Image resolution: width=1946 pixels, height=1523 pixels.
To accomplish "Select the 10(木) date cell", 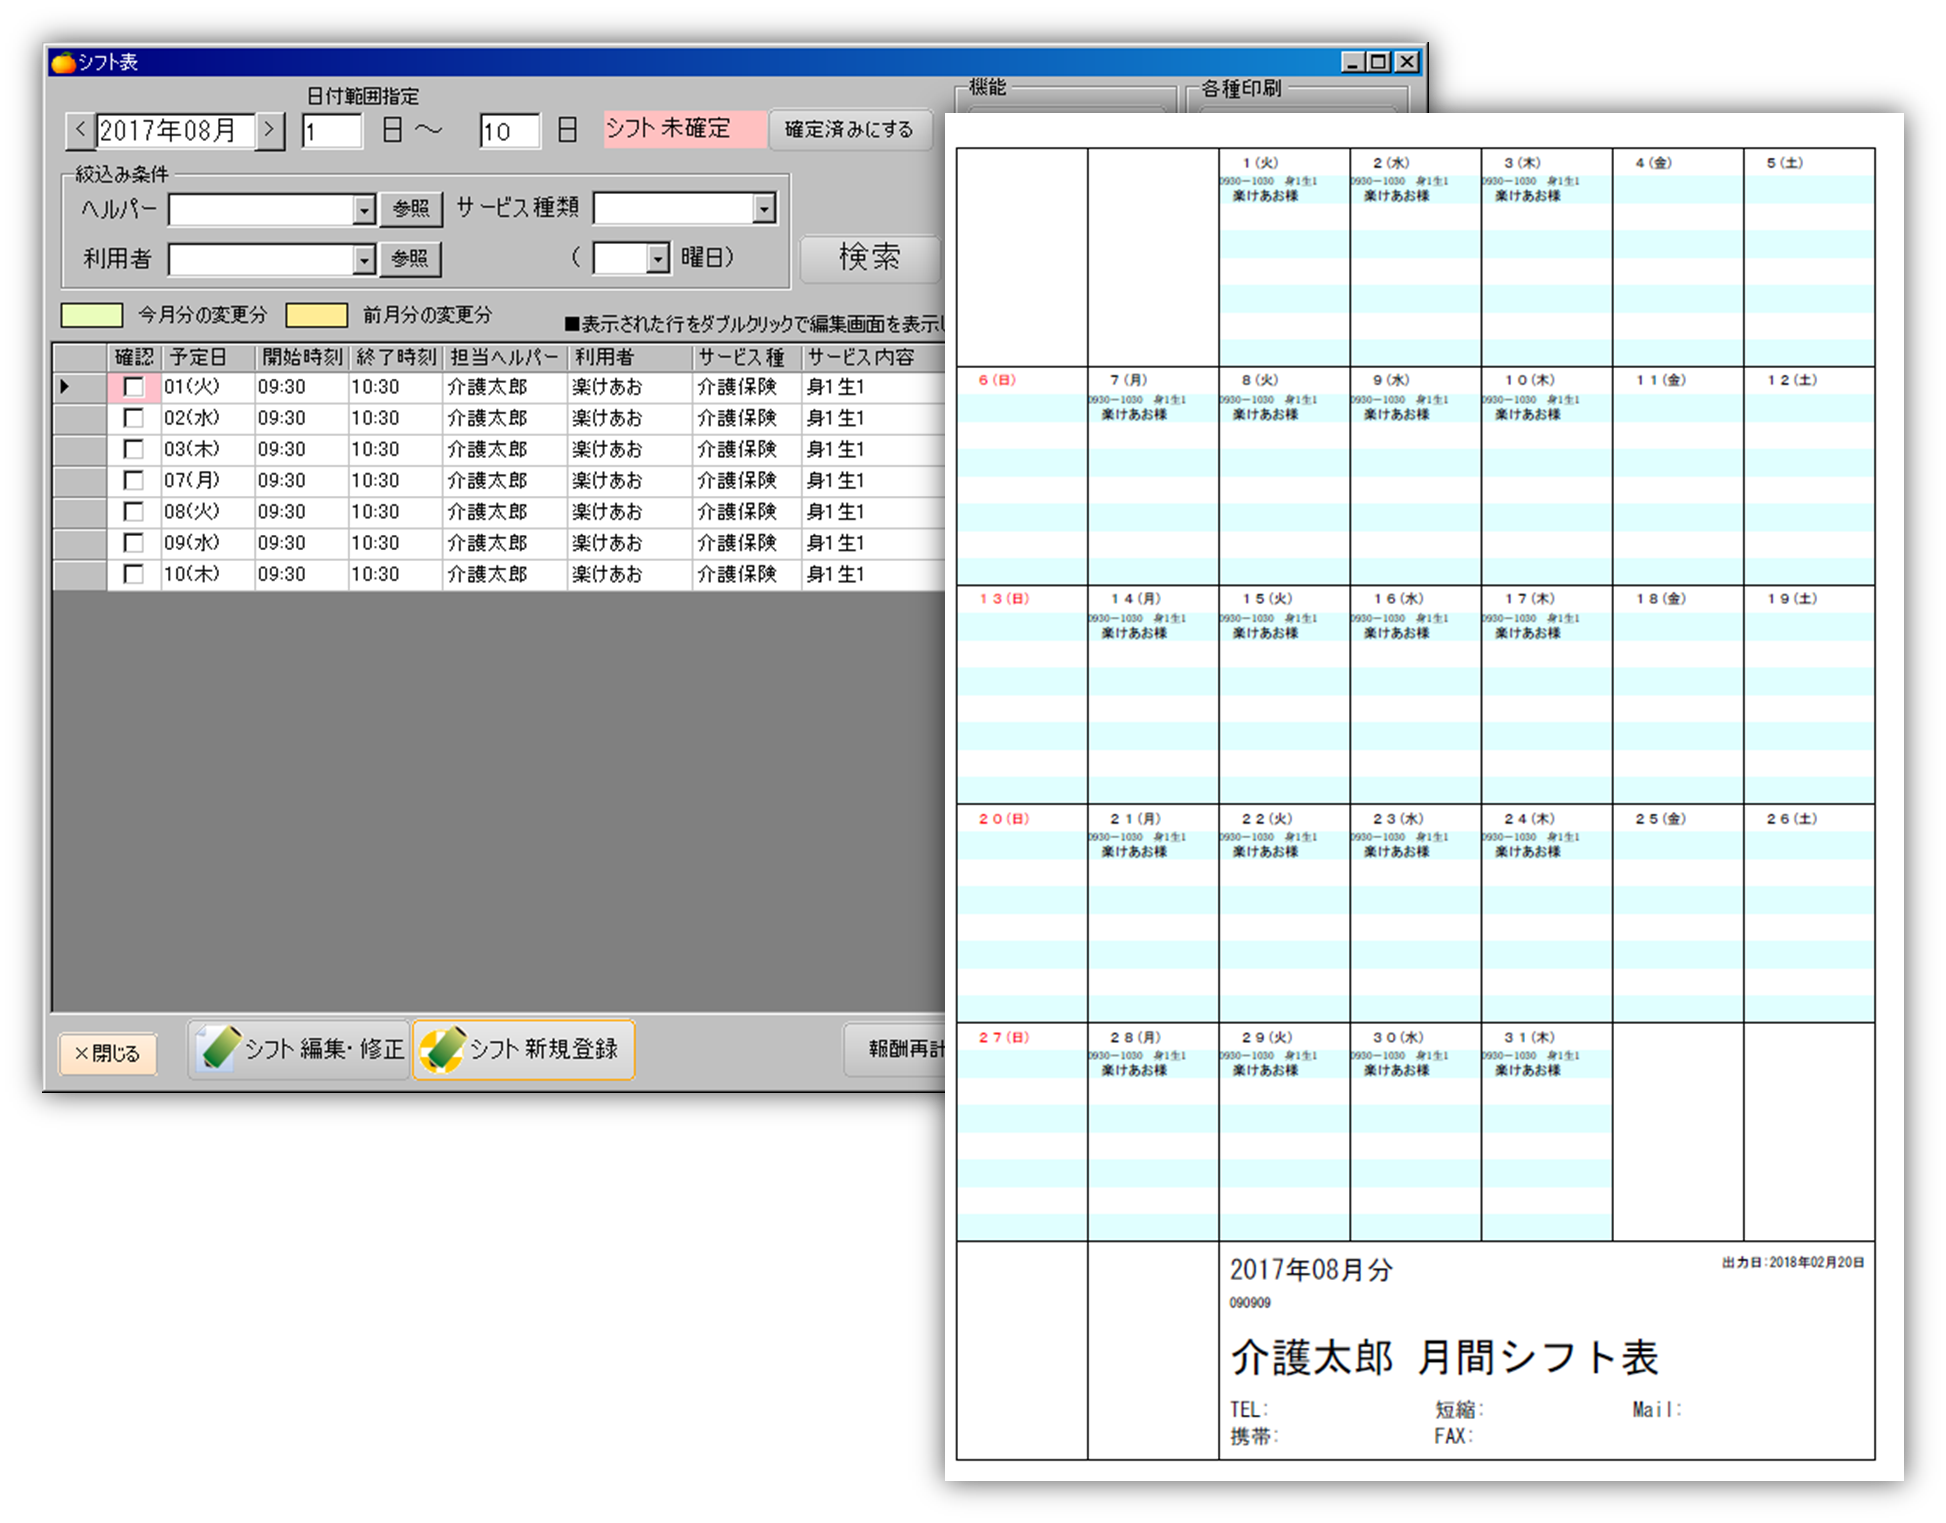I will [208, 574].
